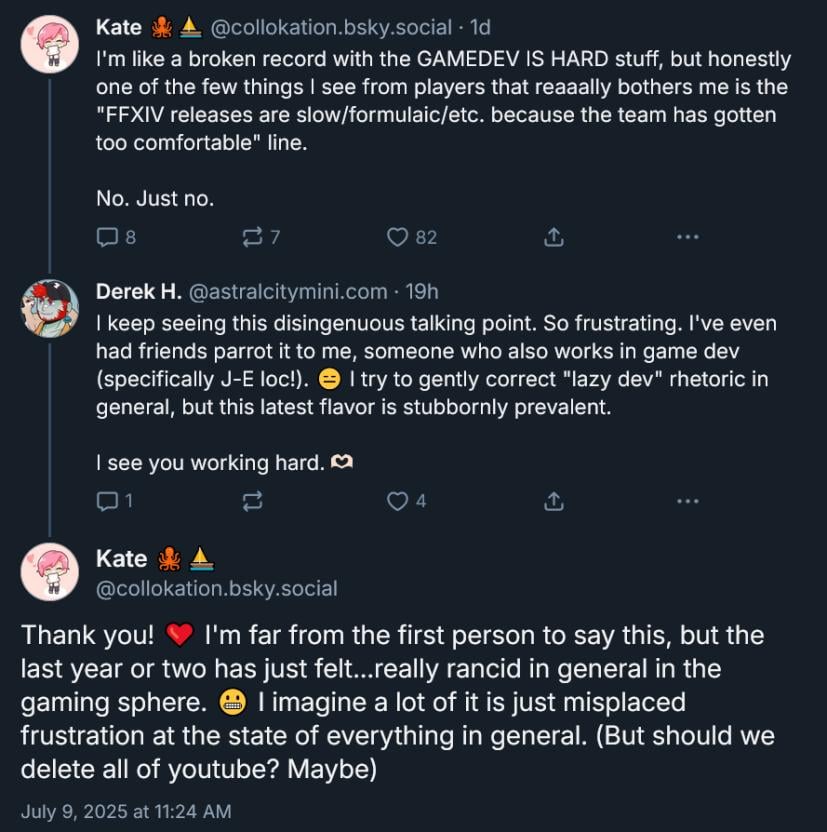Open the 1d timestamp on Kate's post

480,28
